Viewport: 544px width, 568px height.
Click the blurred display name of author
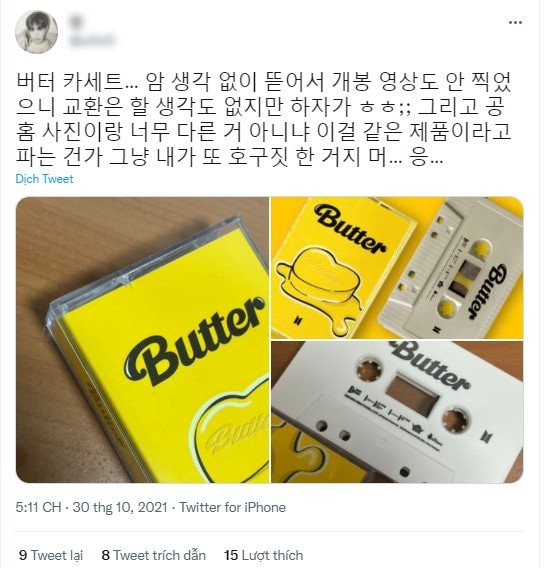click(x=78, y=22)
